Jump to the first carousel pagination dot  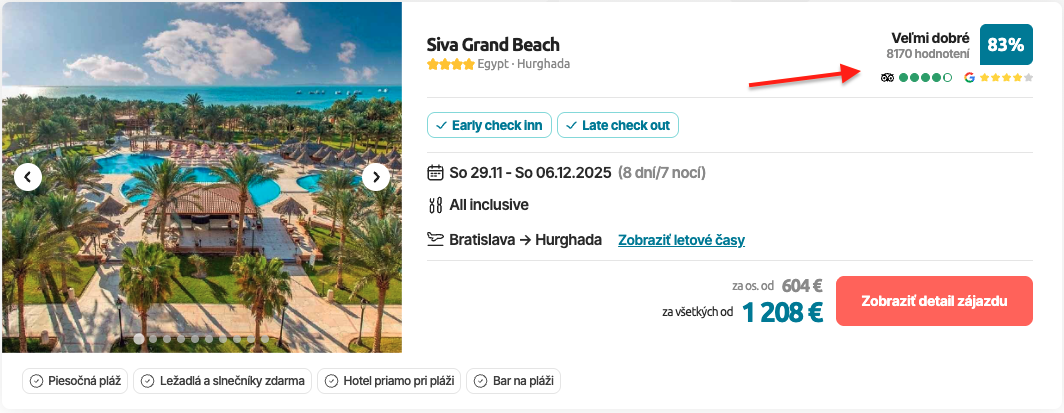(139, 339)
